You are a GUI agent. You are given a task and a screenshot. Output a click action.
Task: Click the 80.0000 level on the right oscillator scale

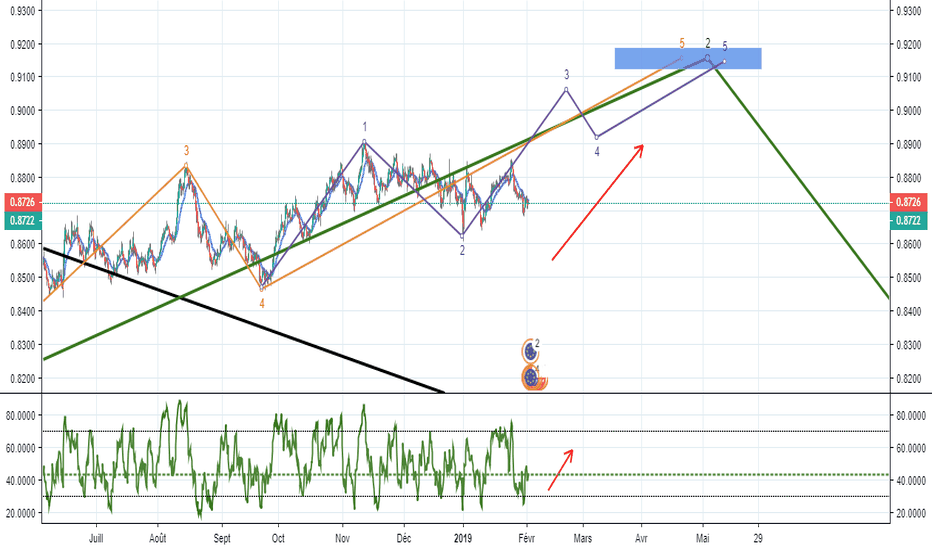pos(911,416)
